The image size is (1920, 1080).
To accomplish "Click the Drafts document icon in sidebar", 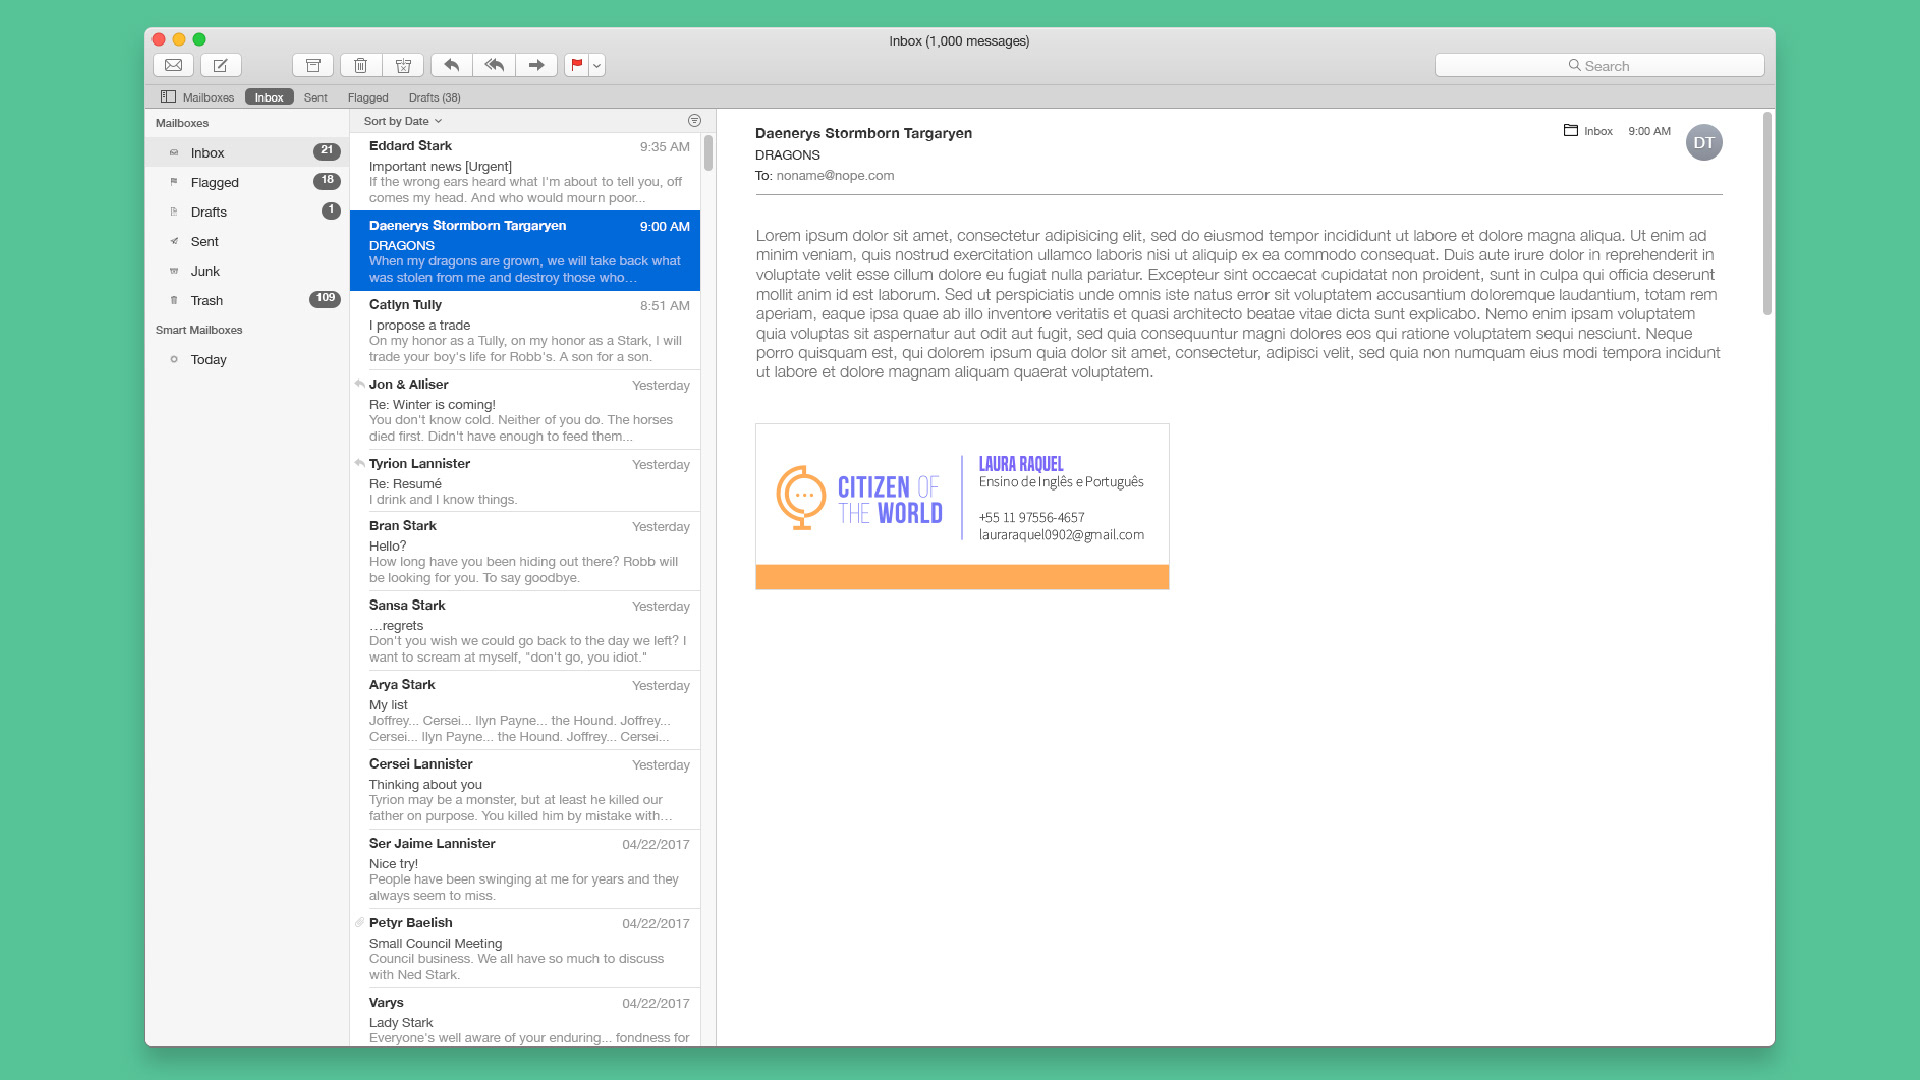I will (x=174, y=211).
